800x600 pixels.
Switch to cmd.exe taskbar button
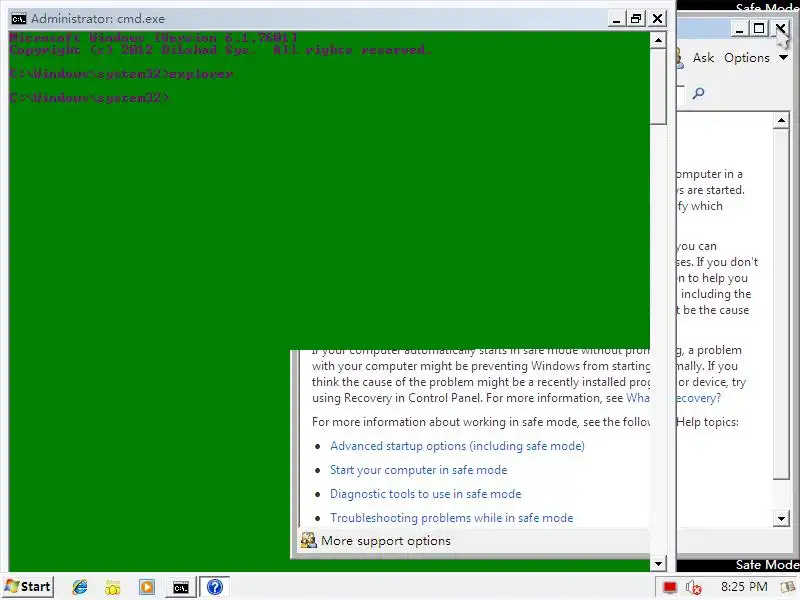[181, 587]
